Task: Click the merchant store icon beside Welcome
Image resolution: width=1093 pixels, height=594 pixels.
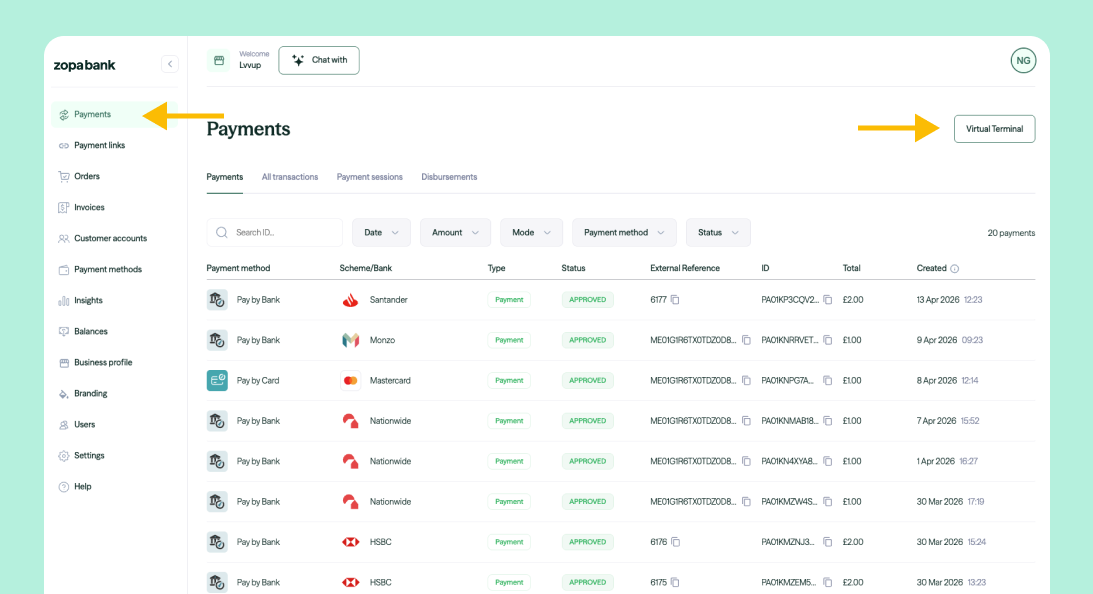Action: (218, 61)
